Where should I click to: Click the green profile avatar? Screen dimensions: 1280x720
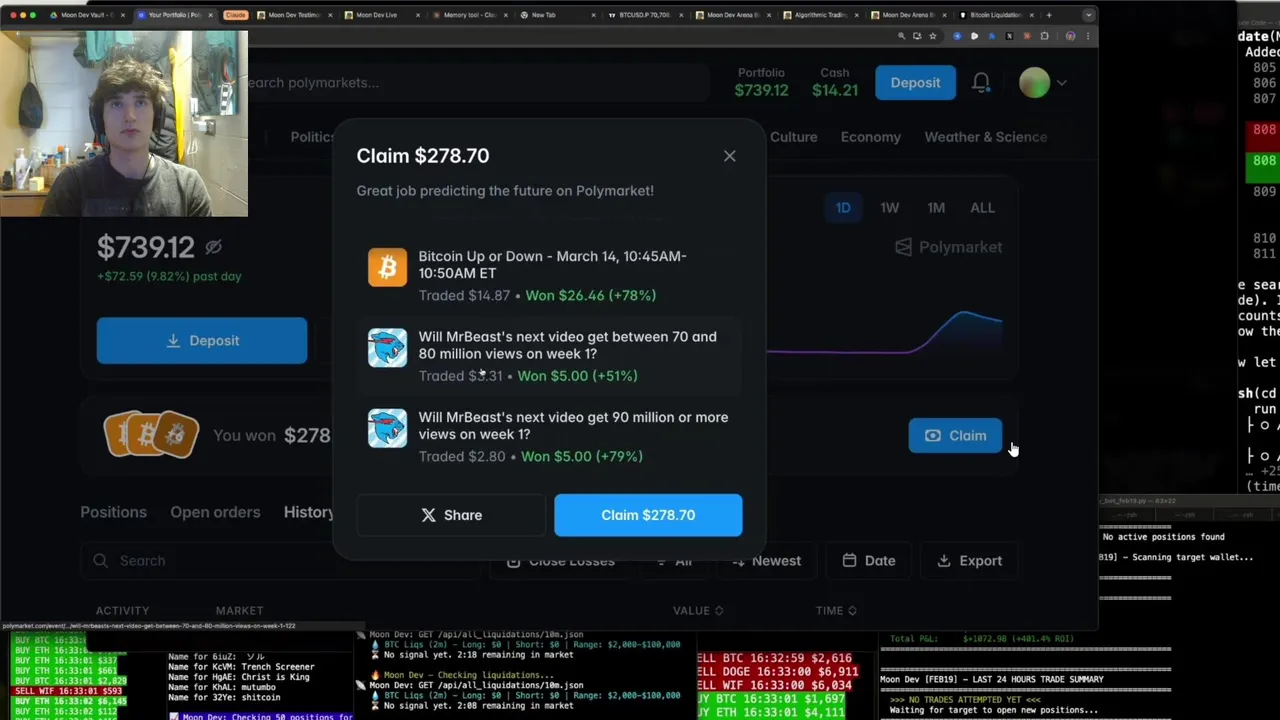click(1034, 83)
